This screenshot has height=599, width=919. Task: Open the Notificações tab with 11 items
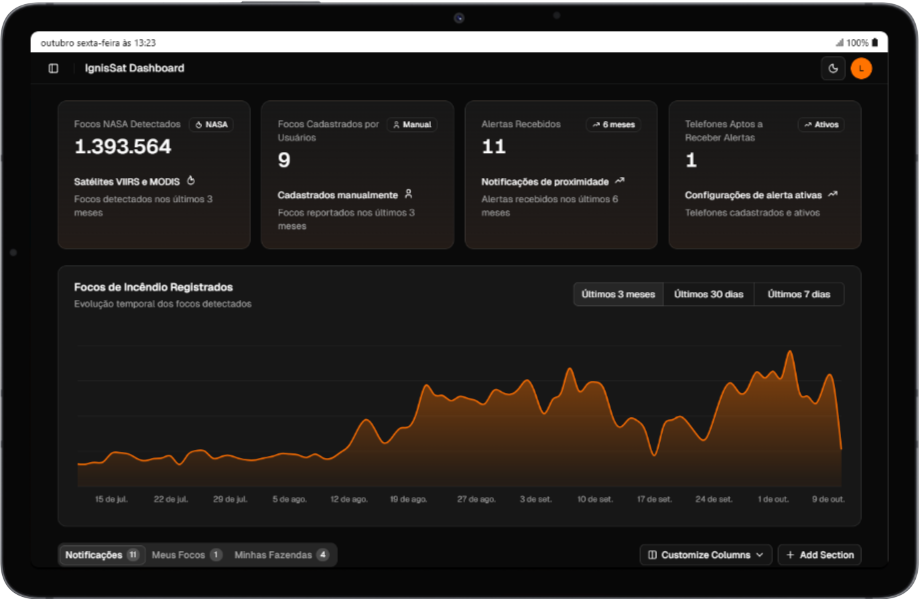click(x=100, y=555)
